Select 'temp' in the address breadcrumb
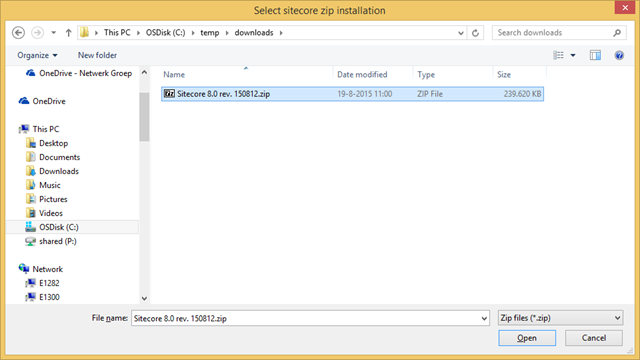The width and height of the screenshot is (640, 360). pos(210,33)
